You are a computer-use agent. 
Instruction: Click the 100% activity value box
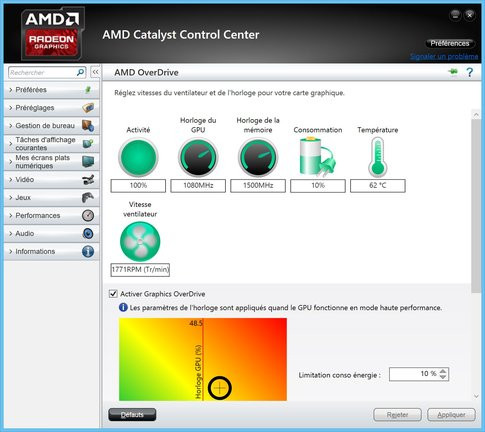(138, 186)
